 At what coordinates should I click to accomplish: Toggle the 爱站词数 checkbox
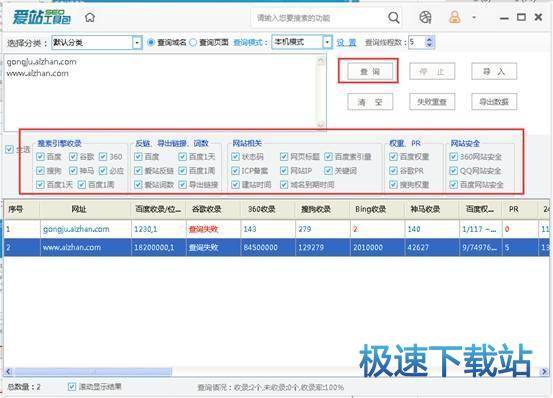pos(138,184)
